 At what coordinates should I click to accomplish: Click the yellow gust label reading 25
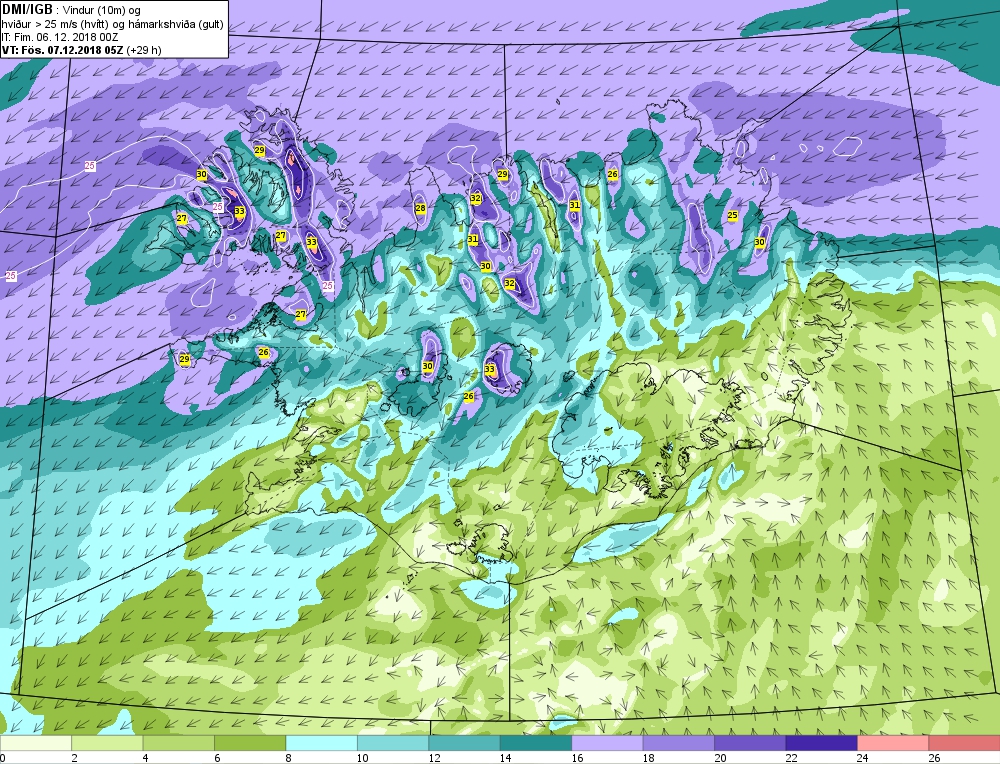click(x=733, y=216)
